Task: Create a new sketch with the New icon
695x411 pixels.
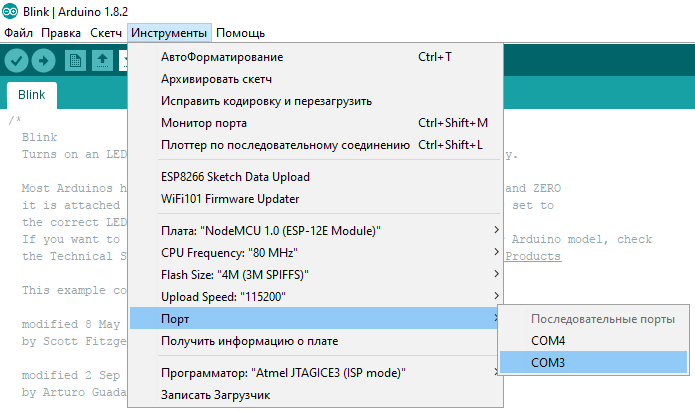Action: (75, 61)
